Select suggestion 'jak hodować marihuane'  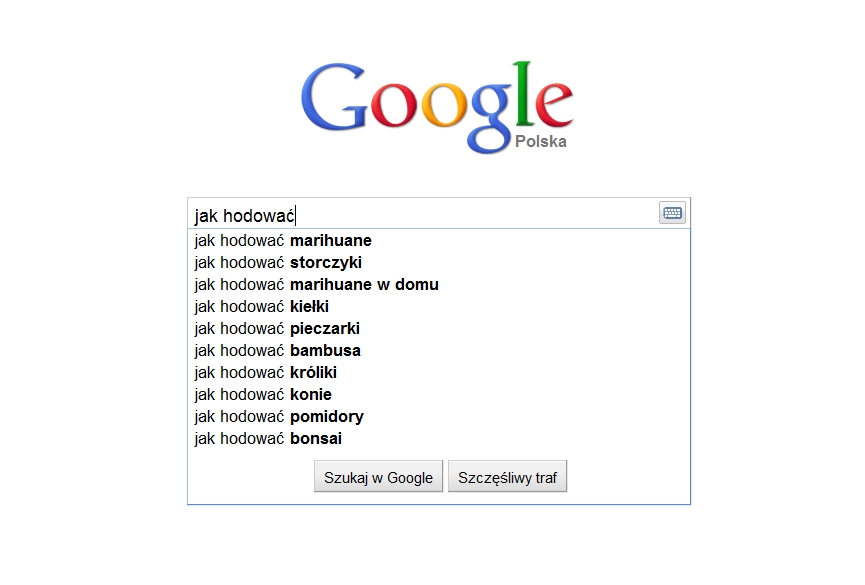tap(439, 241)
